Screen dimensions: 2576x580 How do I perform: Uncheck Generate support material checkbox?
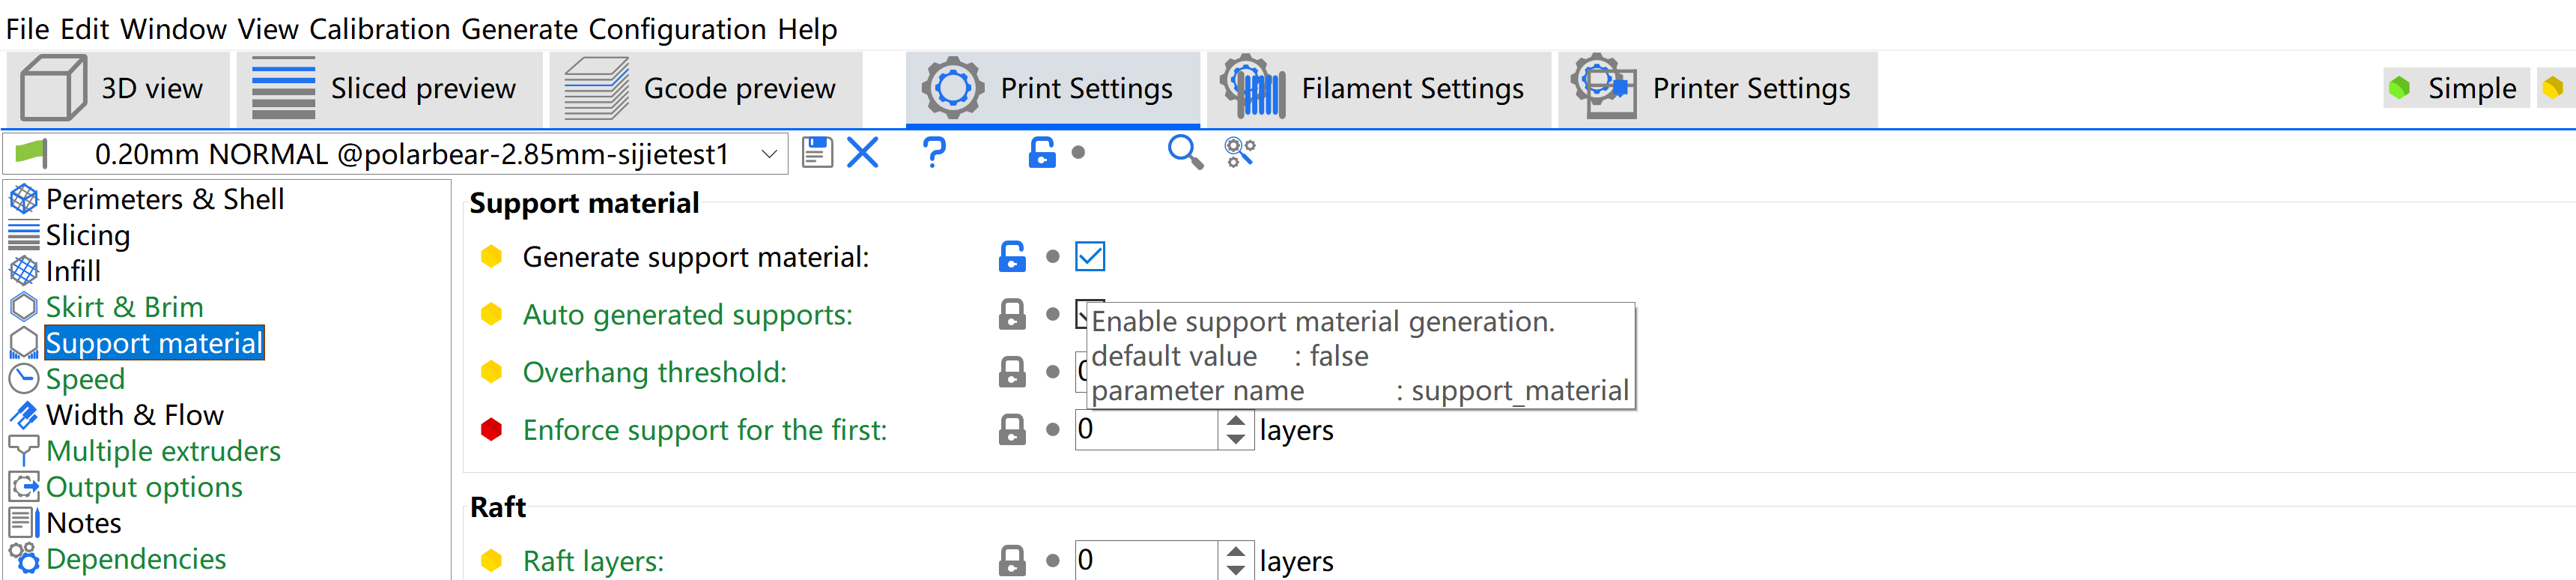1089,257
